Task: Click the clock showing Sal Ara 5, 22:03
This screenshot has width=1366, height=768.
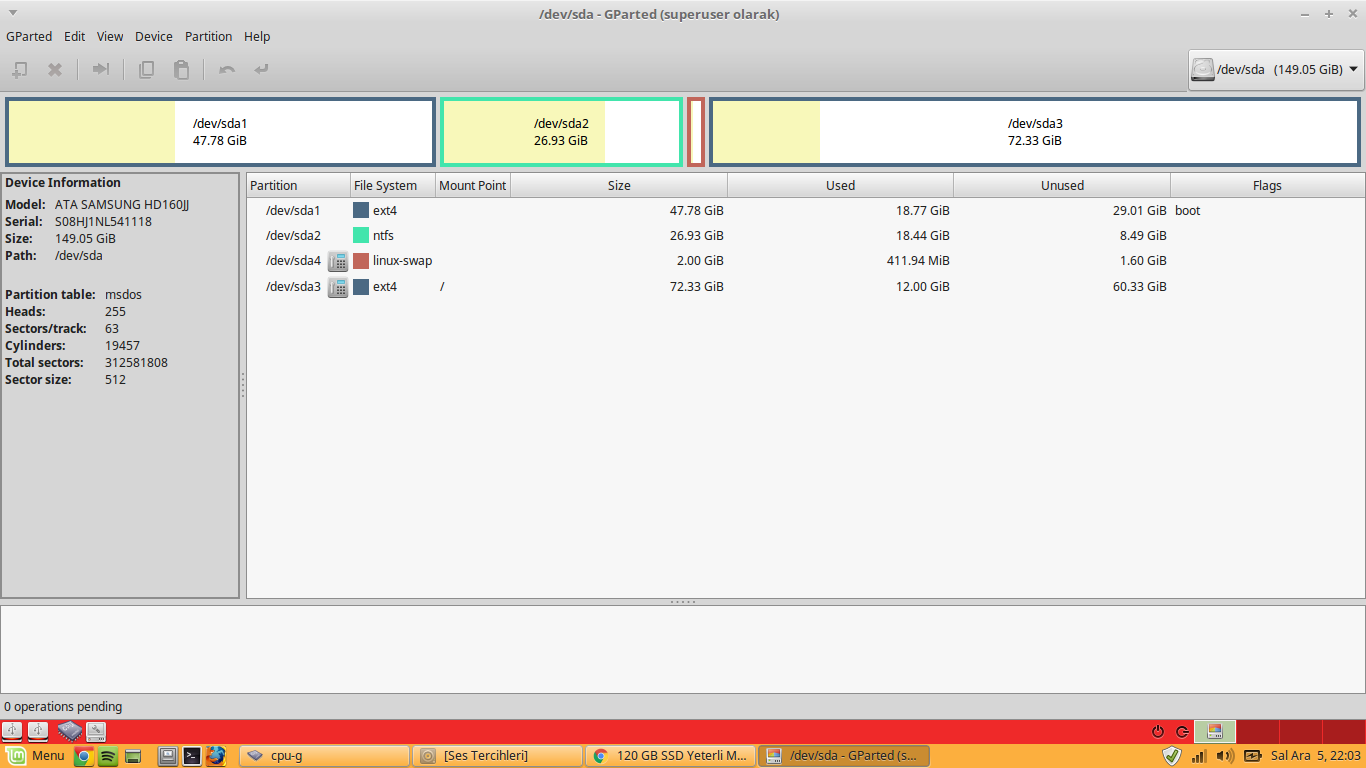Action: (1315, 756)
